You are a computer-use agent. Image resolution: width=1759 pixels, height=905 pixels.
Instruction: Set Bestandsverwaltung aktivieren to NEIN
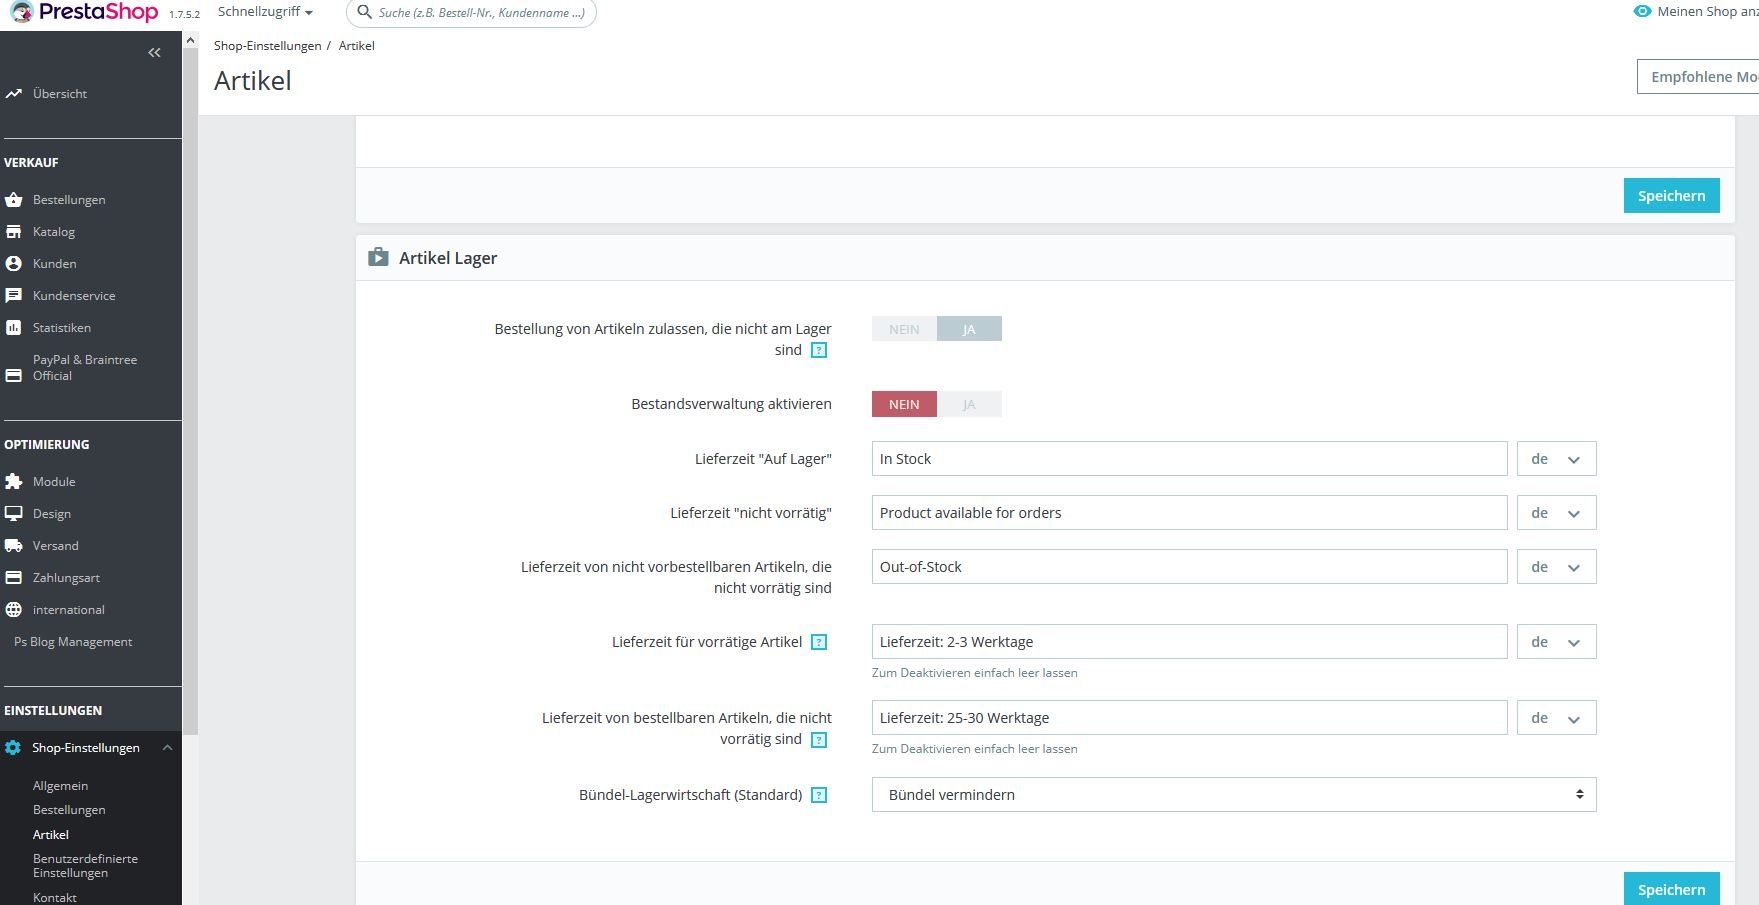point(904,404)
